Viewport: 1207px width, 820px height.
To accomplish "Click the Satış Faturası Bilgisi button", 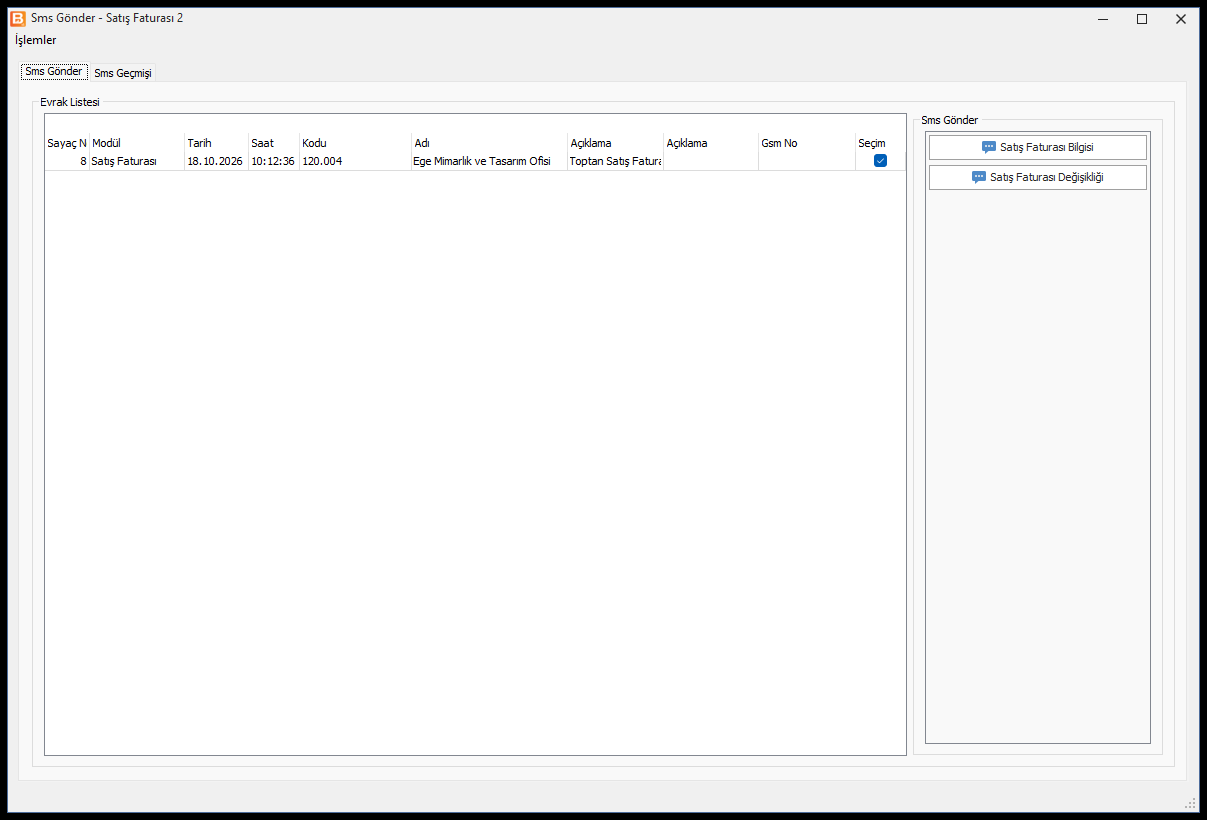I will click(1038, 147).
